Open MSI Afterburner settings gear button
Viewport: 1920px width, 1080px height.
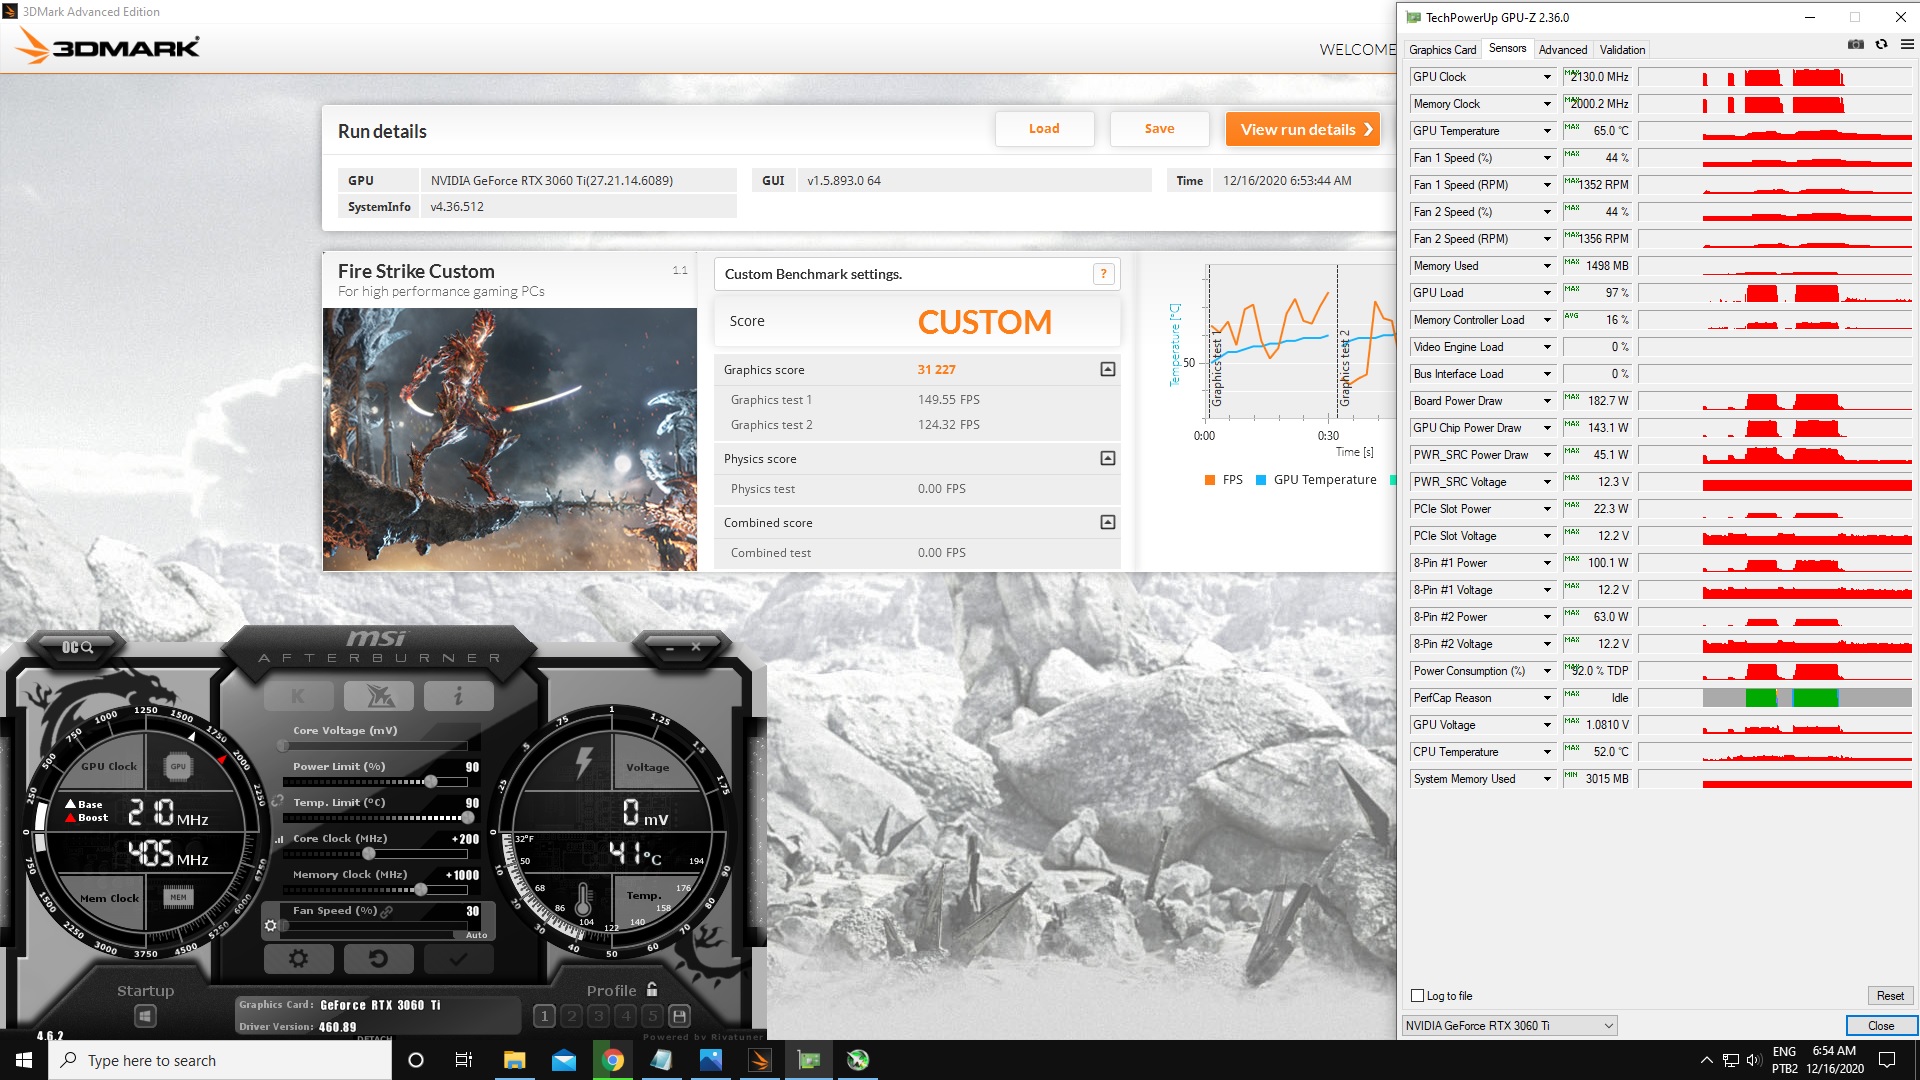click(298, 959)
